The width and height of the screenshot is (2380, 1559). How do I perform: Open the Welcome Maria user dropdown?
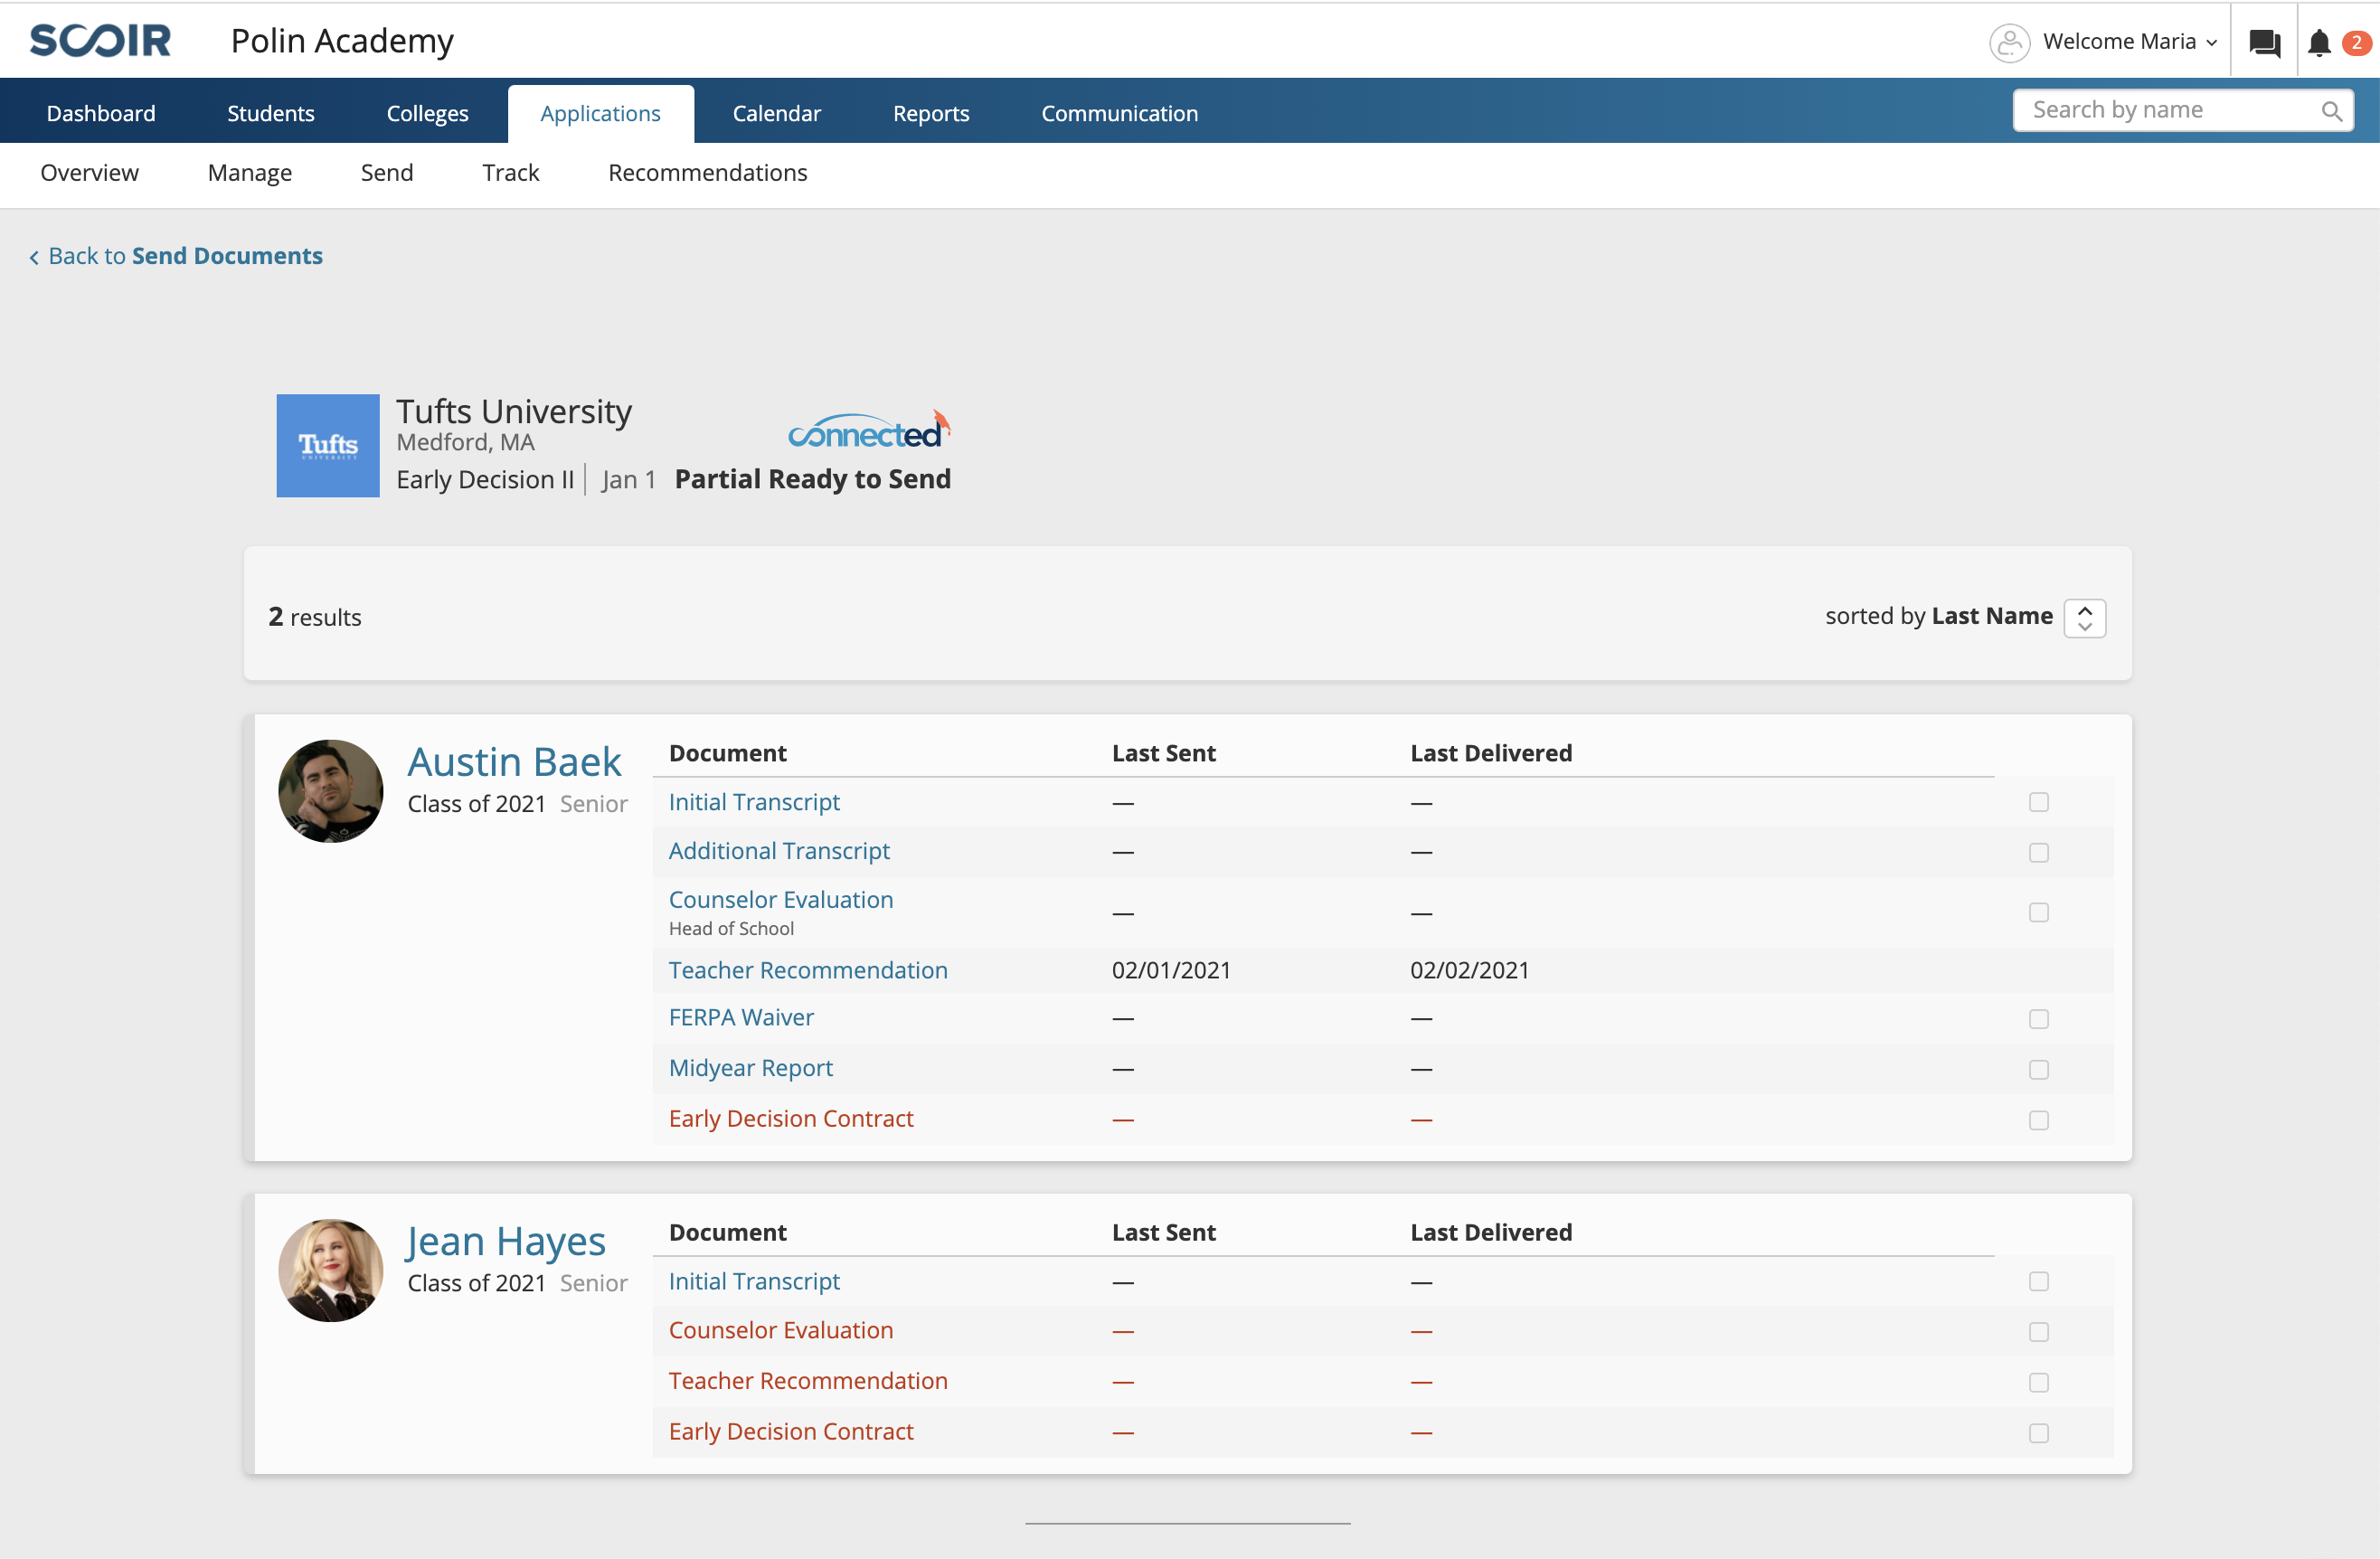click(x=2129, y=42)
